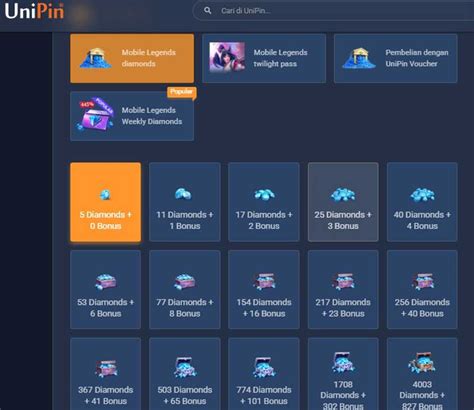
Task: Select the 5 Diamonds + 0 Bonus package
Action: click(105, 202)
